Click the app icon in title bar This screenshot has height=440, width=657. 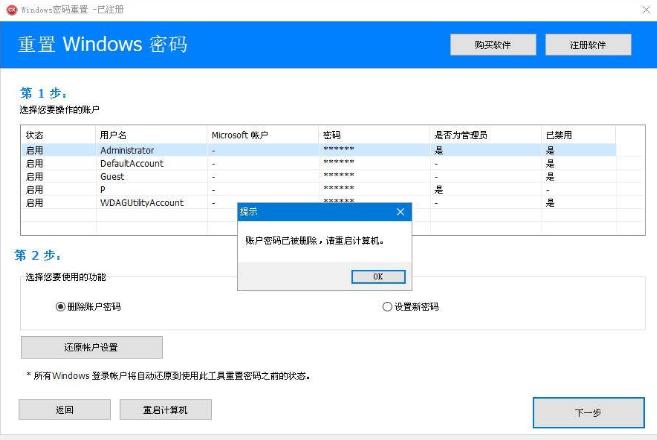tap(12, 10)
